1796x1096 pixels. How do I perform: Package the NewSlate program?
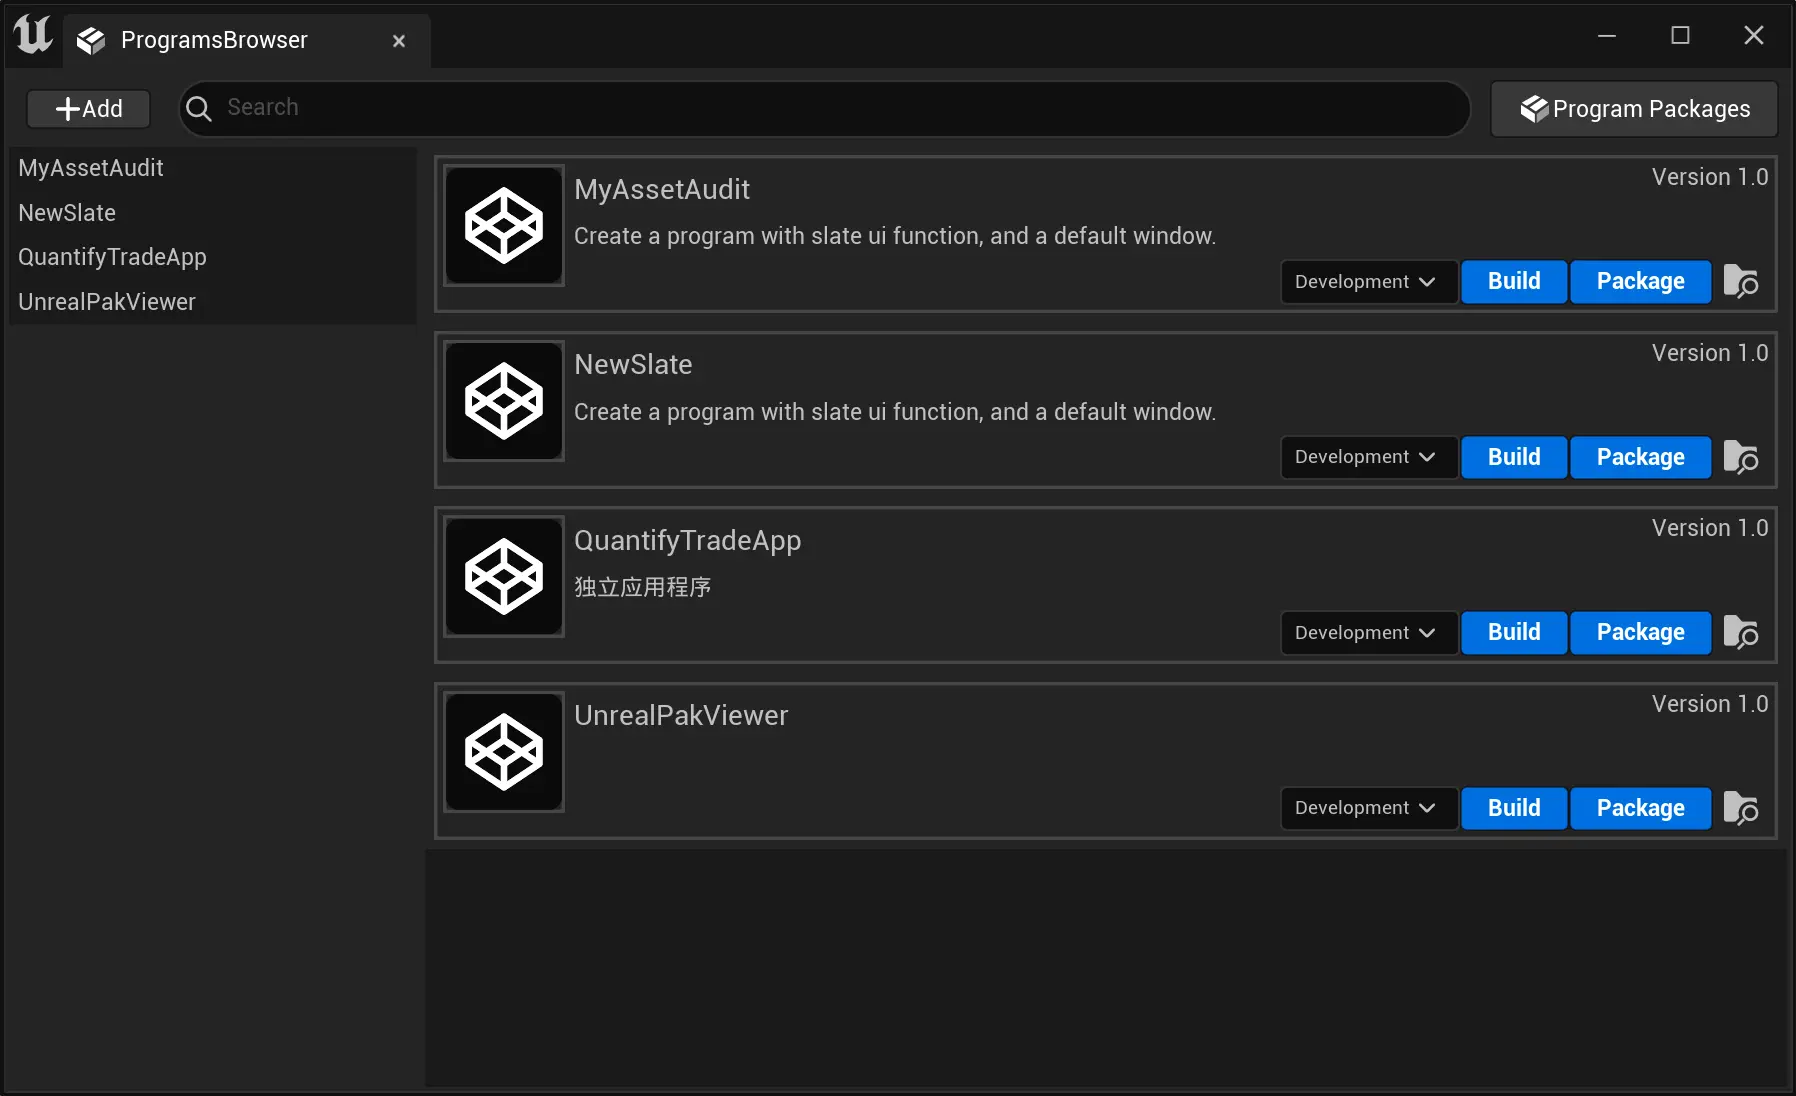[x=1640, y=458]
